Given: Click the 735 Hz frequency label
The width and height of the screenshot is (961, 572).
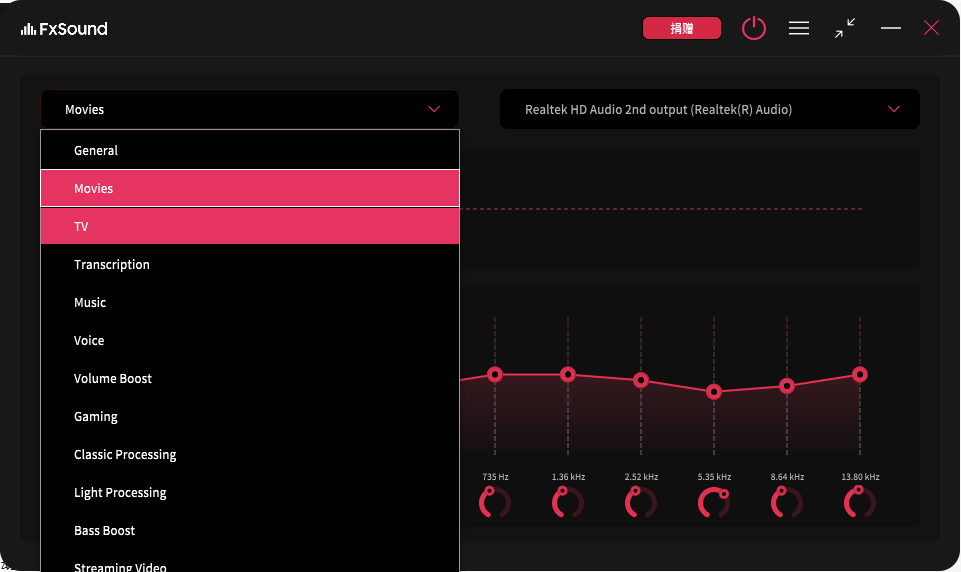Looking at the screenshot, I should click(x=495, y=476).
